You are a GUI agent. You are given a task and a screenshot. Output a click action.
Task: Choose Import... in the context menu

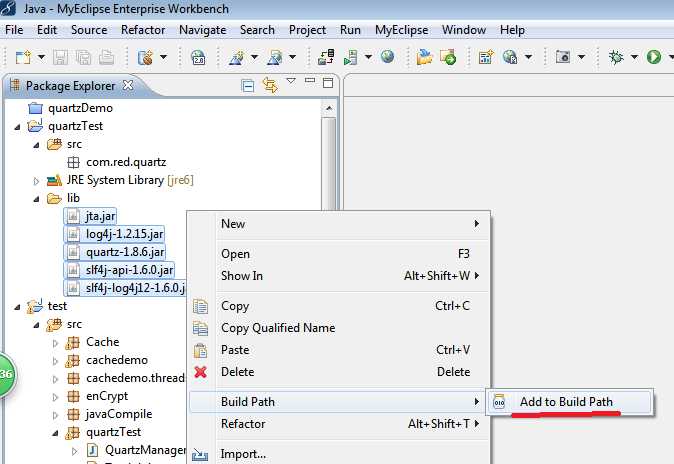pyautogui.click(x=340, y=454)
